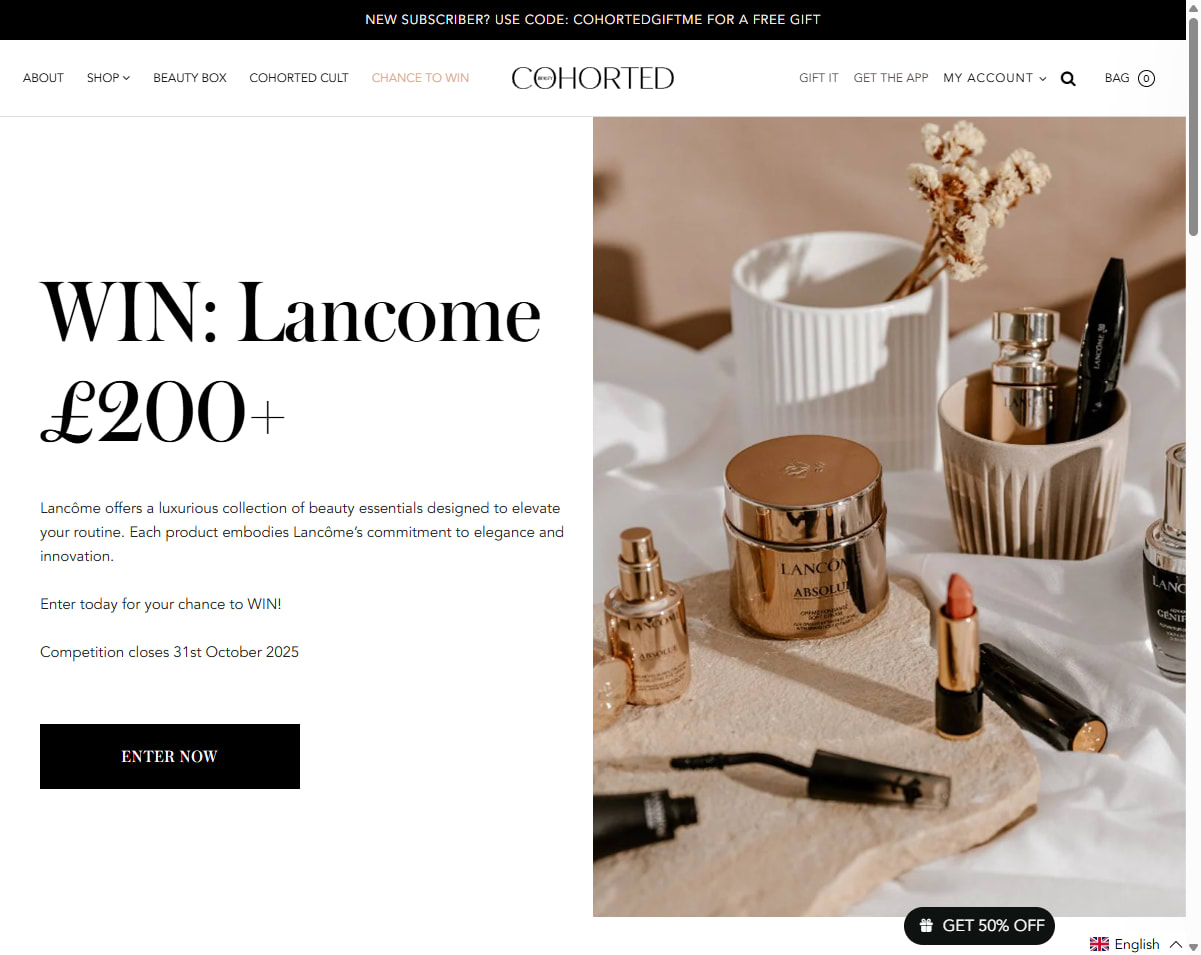Image resolution: width=1201 pixels, height=955 pixels.
Task: Click the UK flag language icon
Action: [x=1099, y=944]
